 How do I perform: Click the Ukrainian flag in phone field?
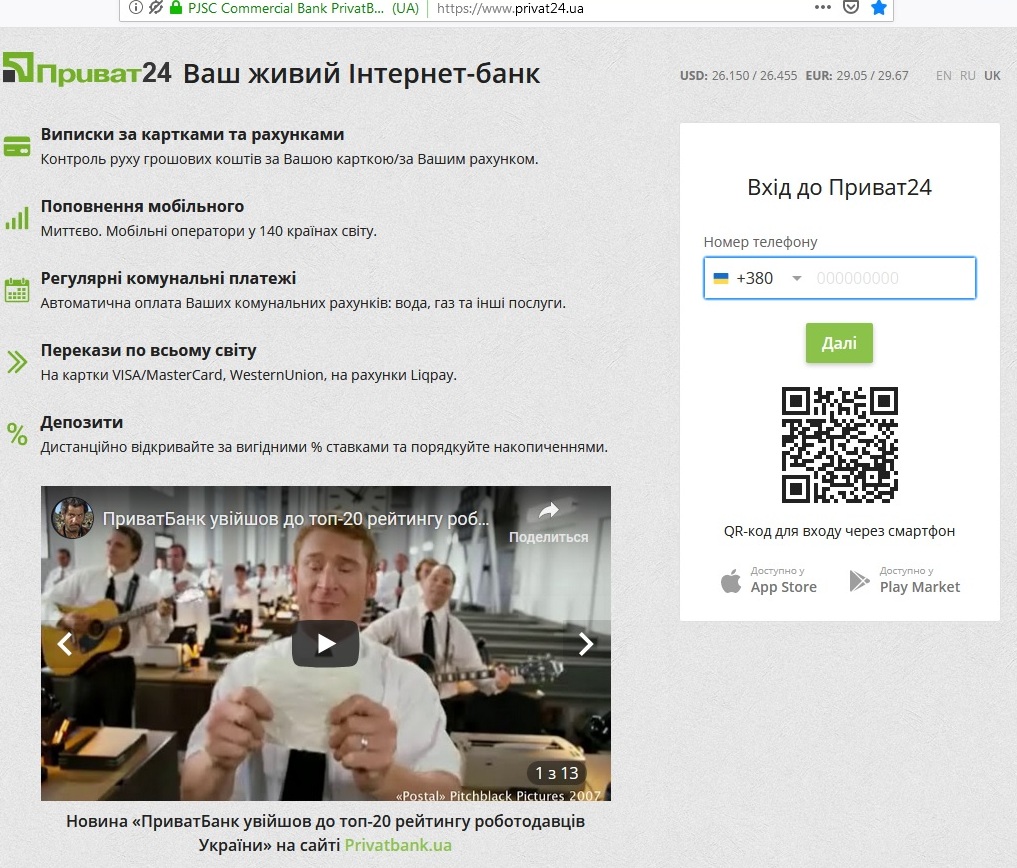tap(721, 278)
